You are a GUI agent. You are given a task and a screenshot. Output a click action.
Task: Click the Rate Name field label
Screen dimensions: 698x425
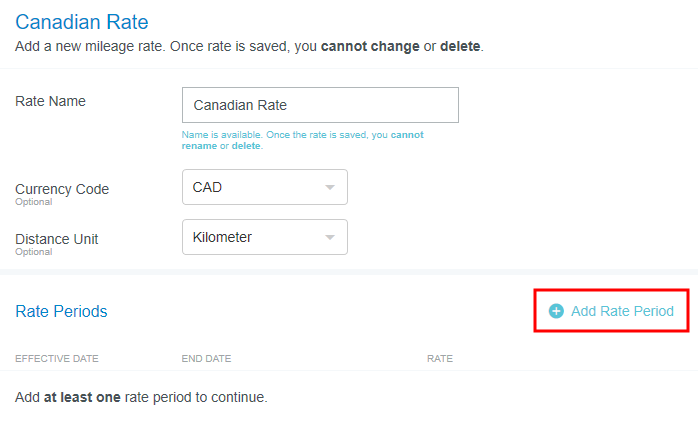50,101
